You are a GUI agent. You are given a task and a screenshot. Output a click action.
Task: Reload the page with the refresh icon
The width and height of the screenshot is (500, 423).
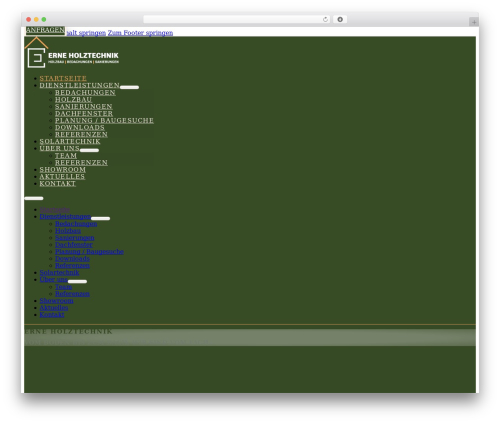click(325, 19)
